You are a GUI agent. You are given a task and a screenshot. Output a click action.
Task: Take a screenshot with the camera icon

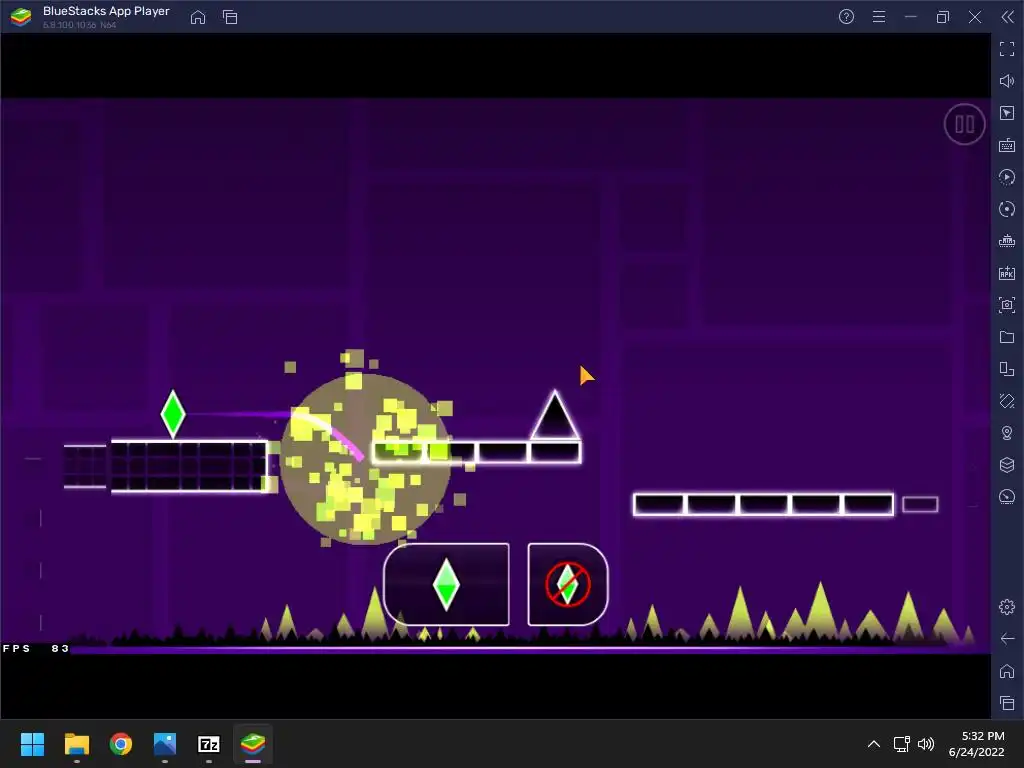click(1007, 305)
